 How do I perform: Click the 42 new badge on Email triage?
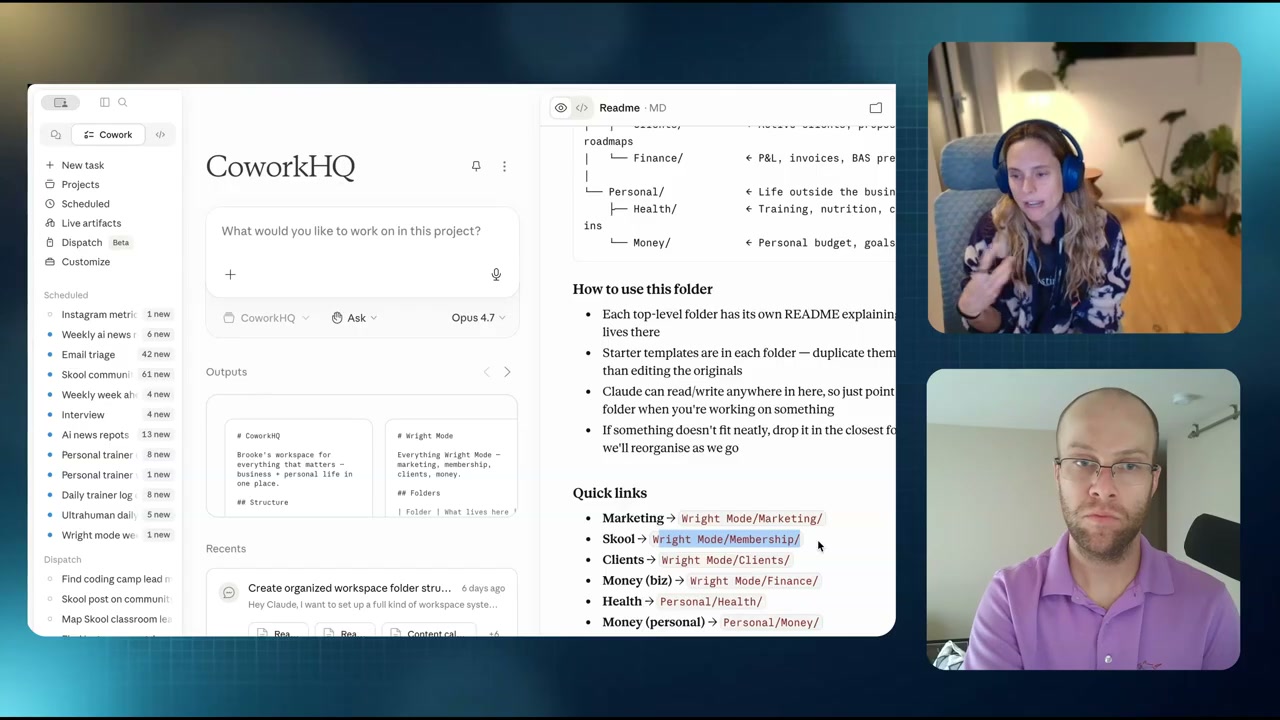[156, 354]
